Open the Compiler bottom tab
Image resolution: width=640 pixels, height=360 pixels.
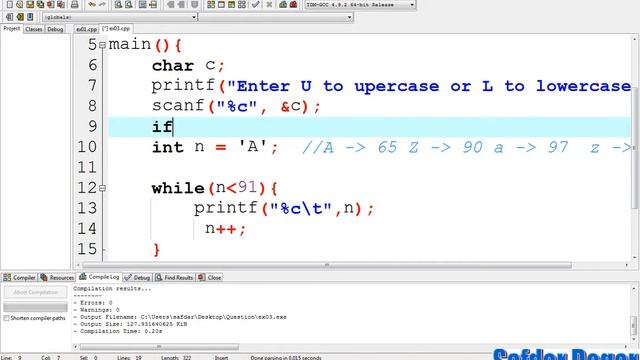tap(19, 278)
